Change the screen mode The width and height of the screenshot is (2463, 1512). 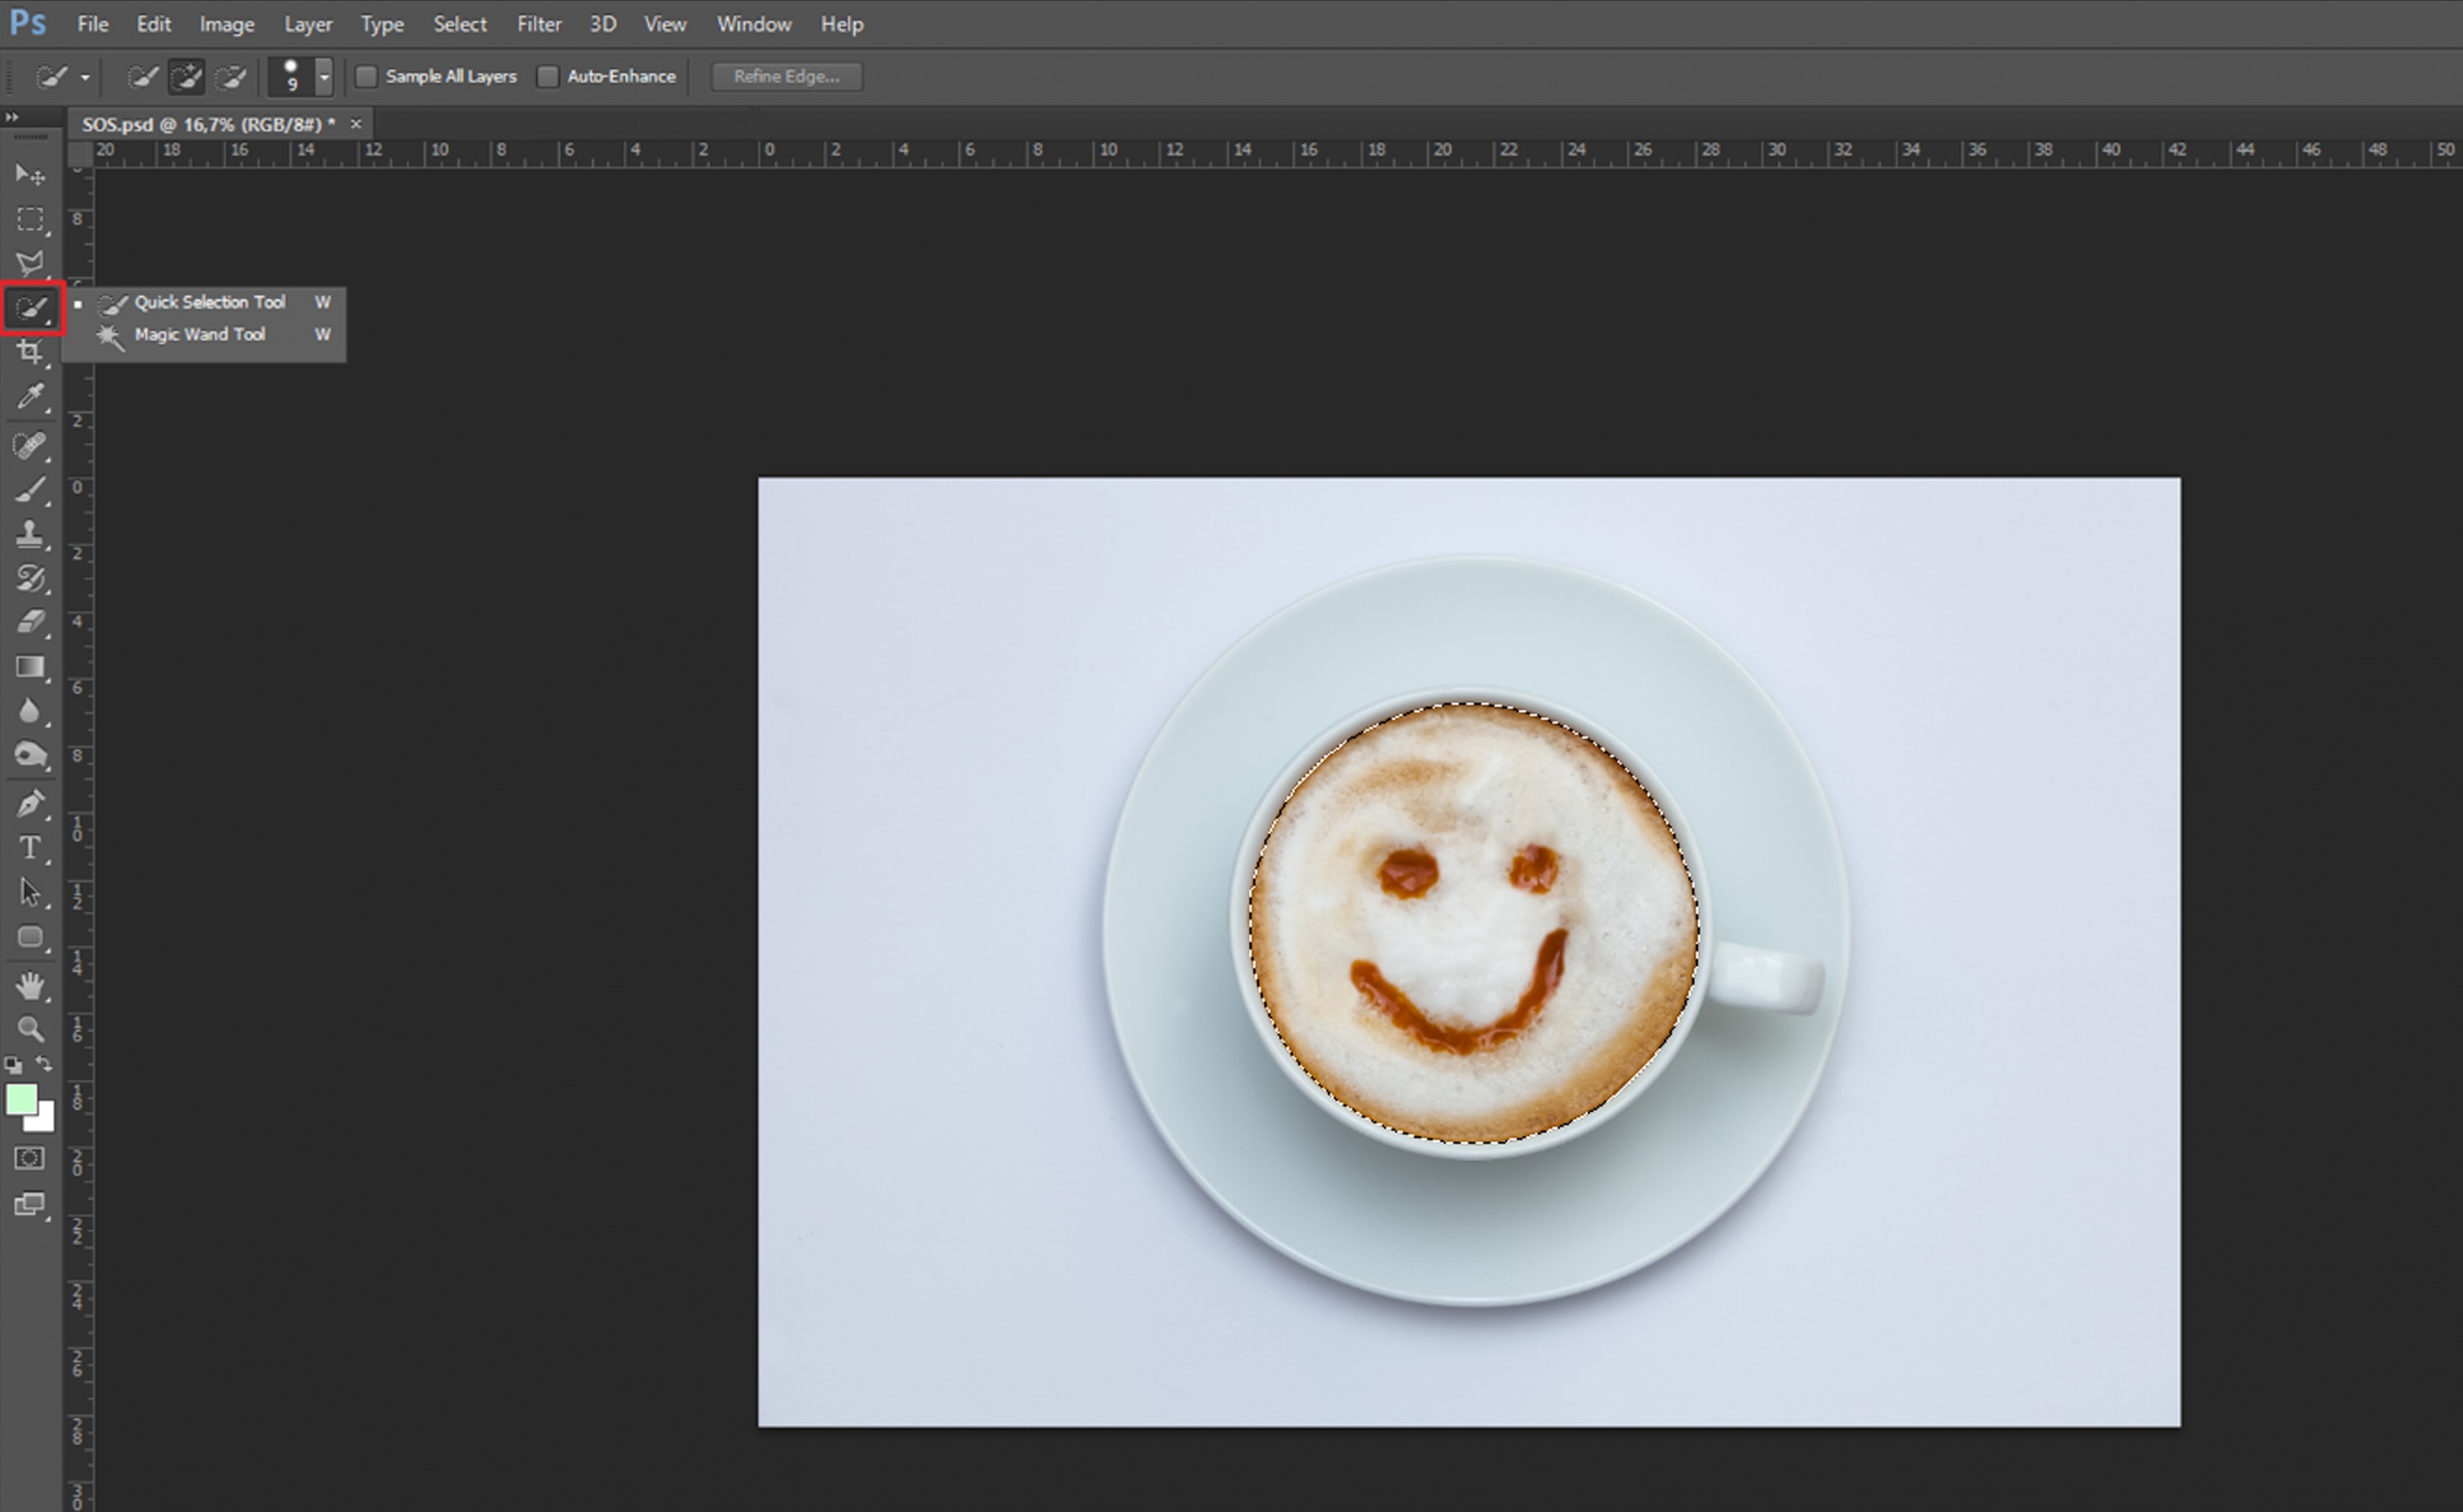(30, 1204)
